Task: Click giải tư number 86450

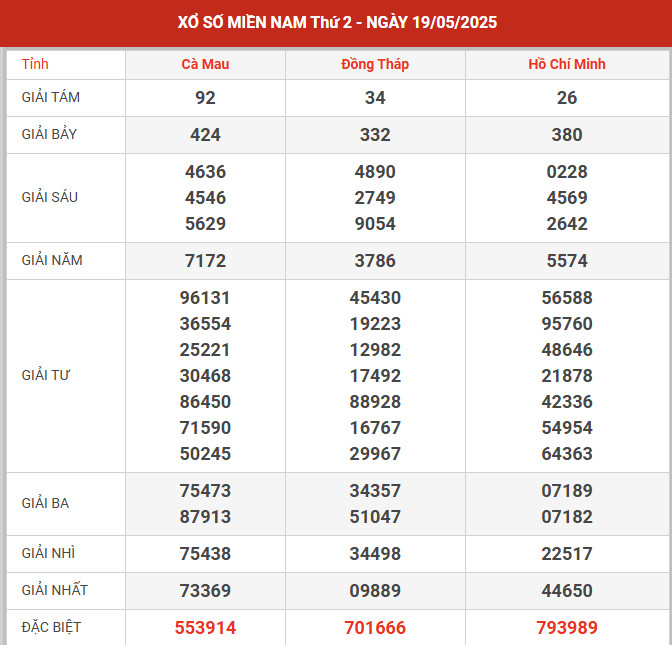Action: click(x=205, y=402)
